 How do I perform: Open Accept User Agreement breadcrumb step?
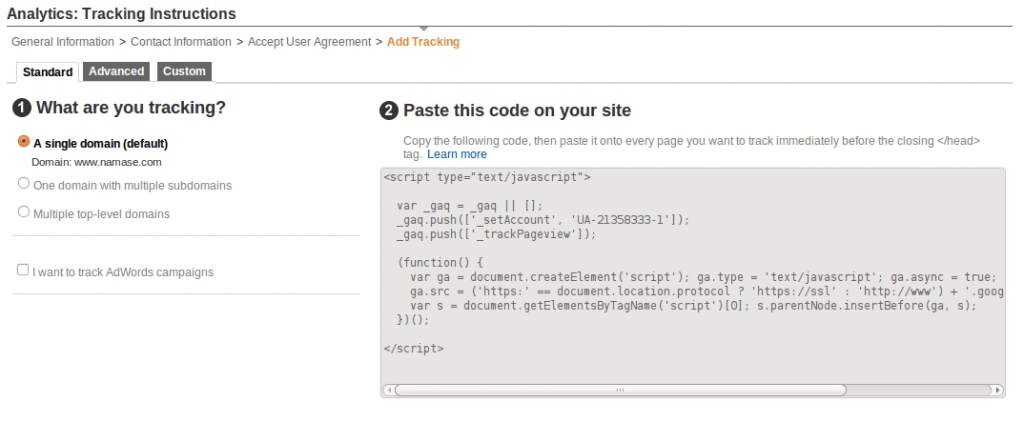click(310, 42)
